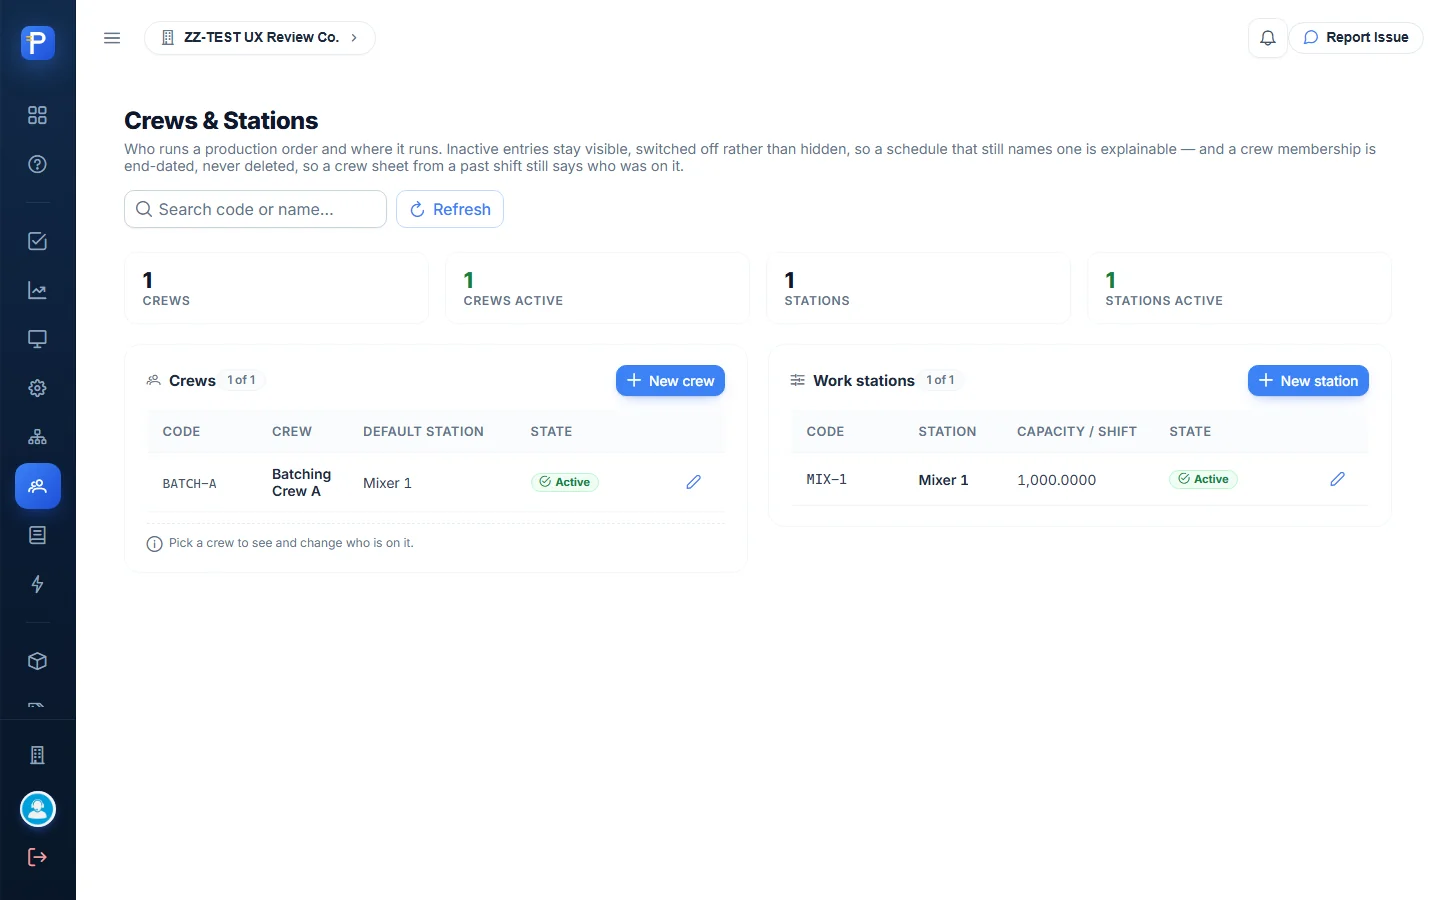Open the help question-mark icon in sidebar
The height and width of the screenshot is (900, 1440).
pyautogui.click(x=38, y=164)
